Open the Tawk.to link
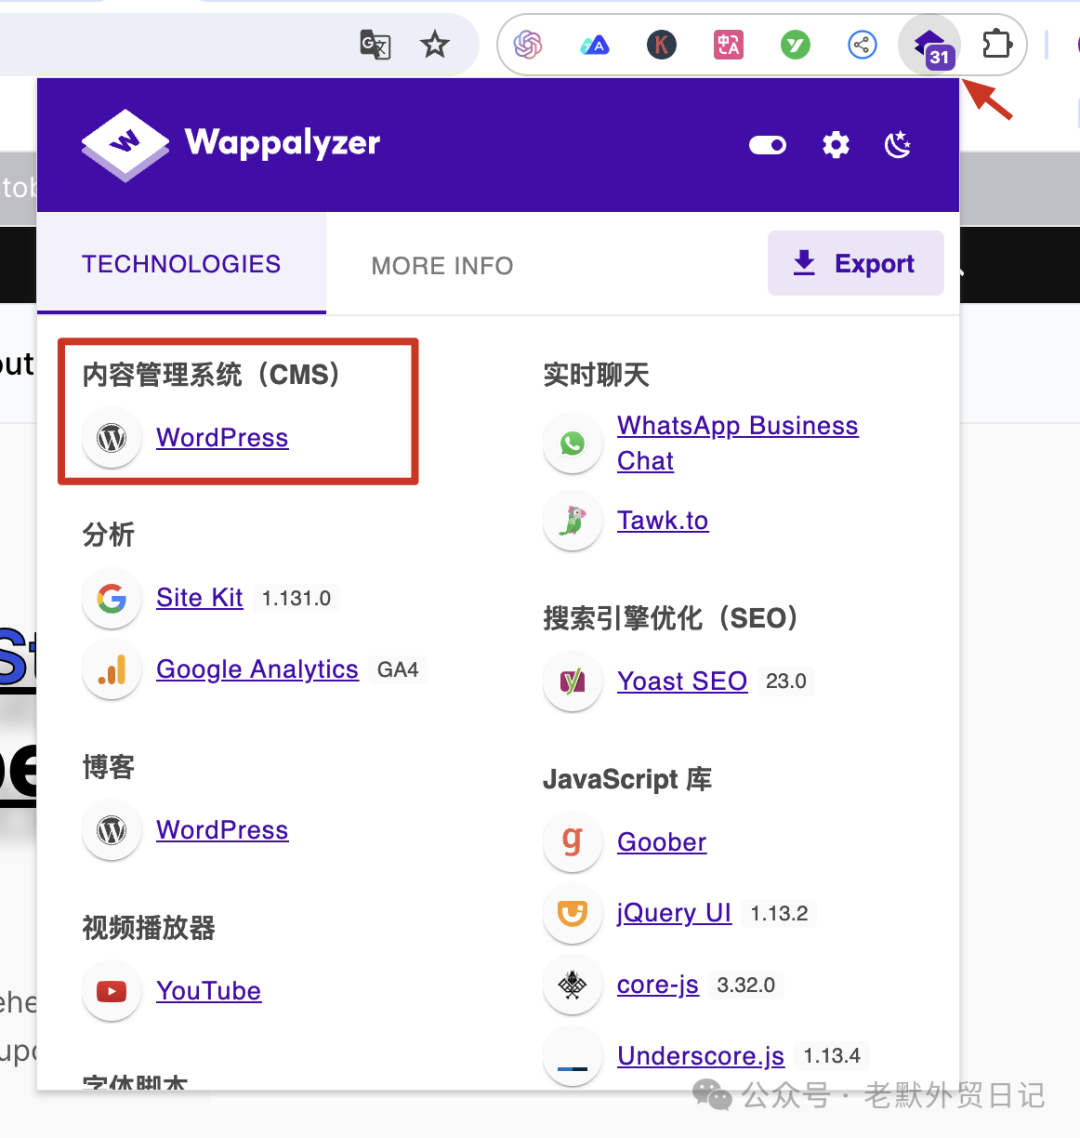This screenshot has width=1080, height=1138. (x=663, y=520)
